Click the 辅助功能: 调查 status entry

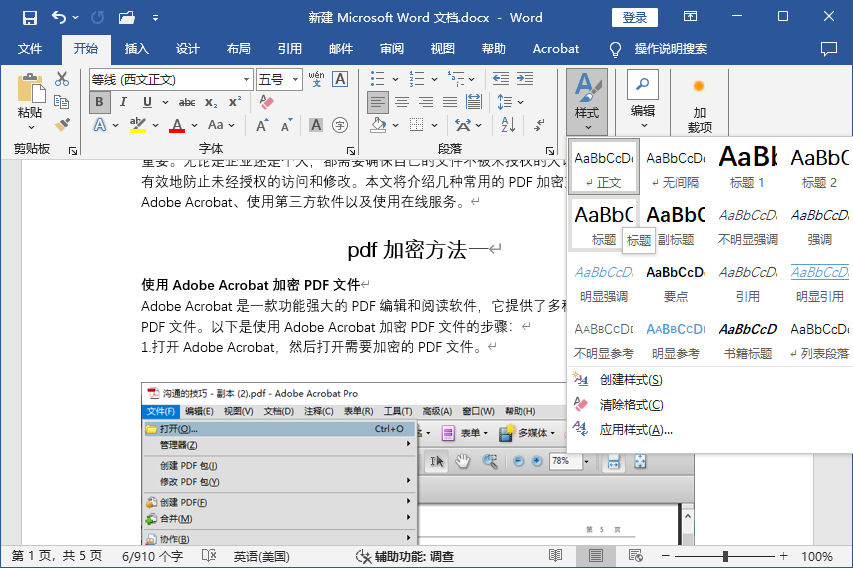tap(405, 556)
